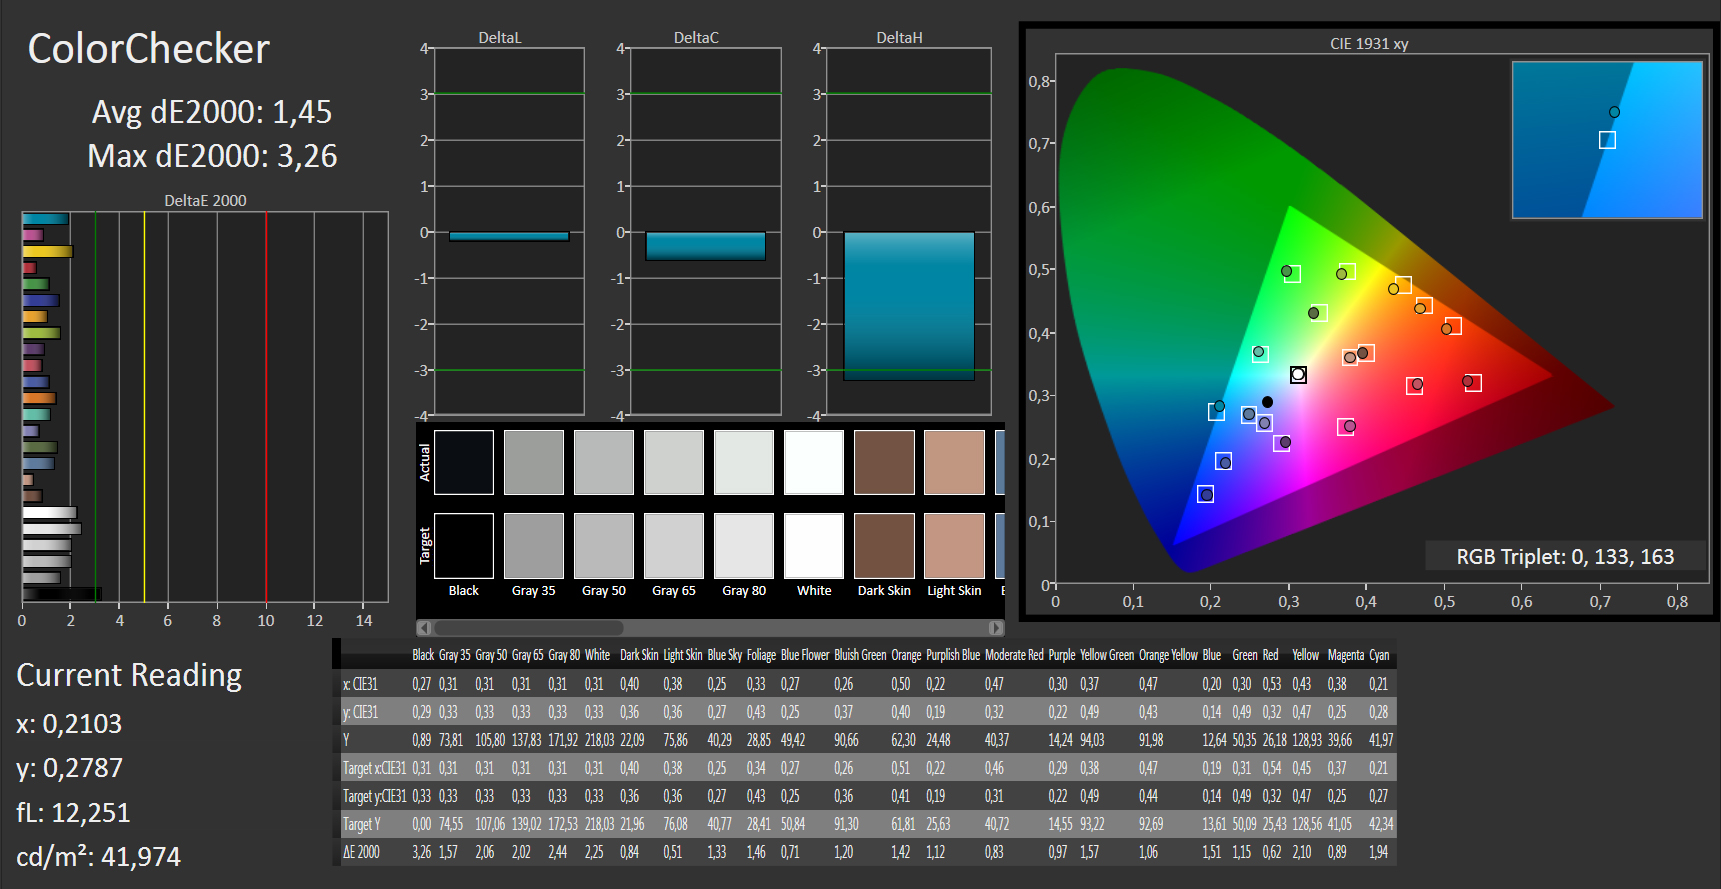
Task: Select the Actual Gray 80 swatch
Action: (744, 462)
